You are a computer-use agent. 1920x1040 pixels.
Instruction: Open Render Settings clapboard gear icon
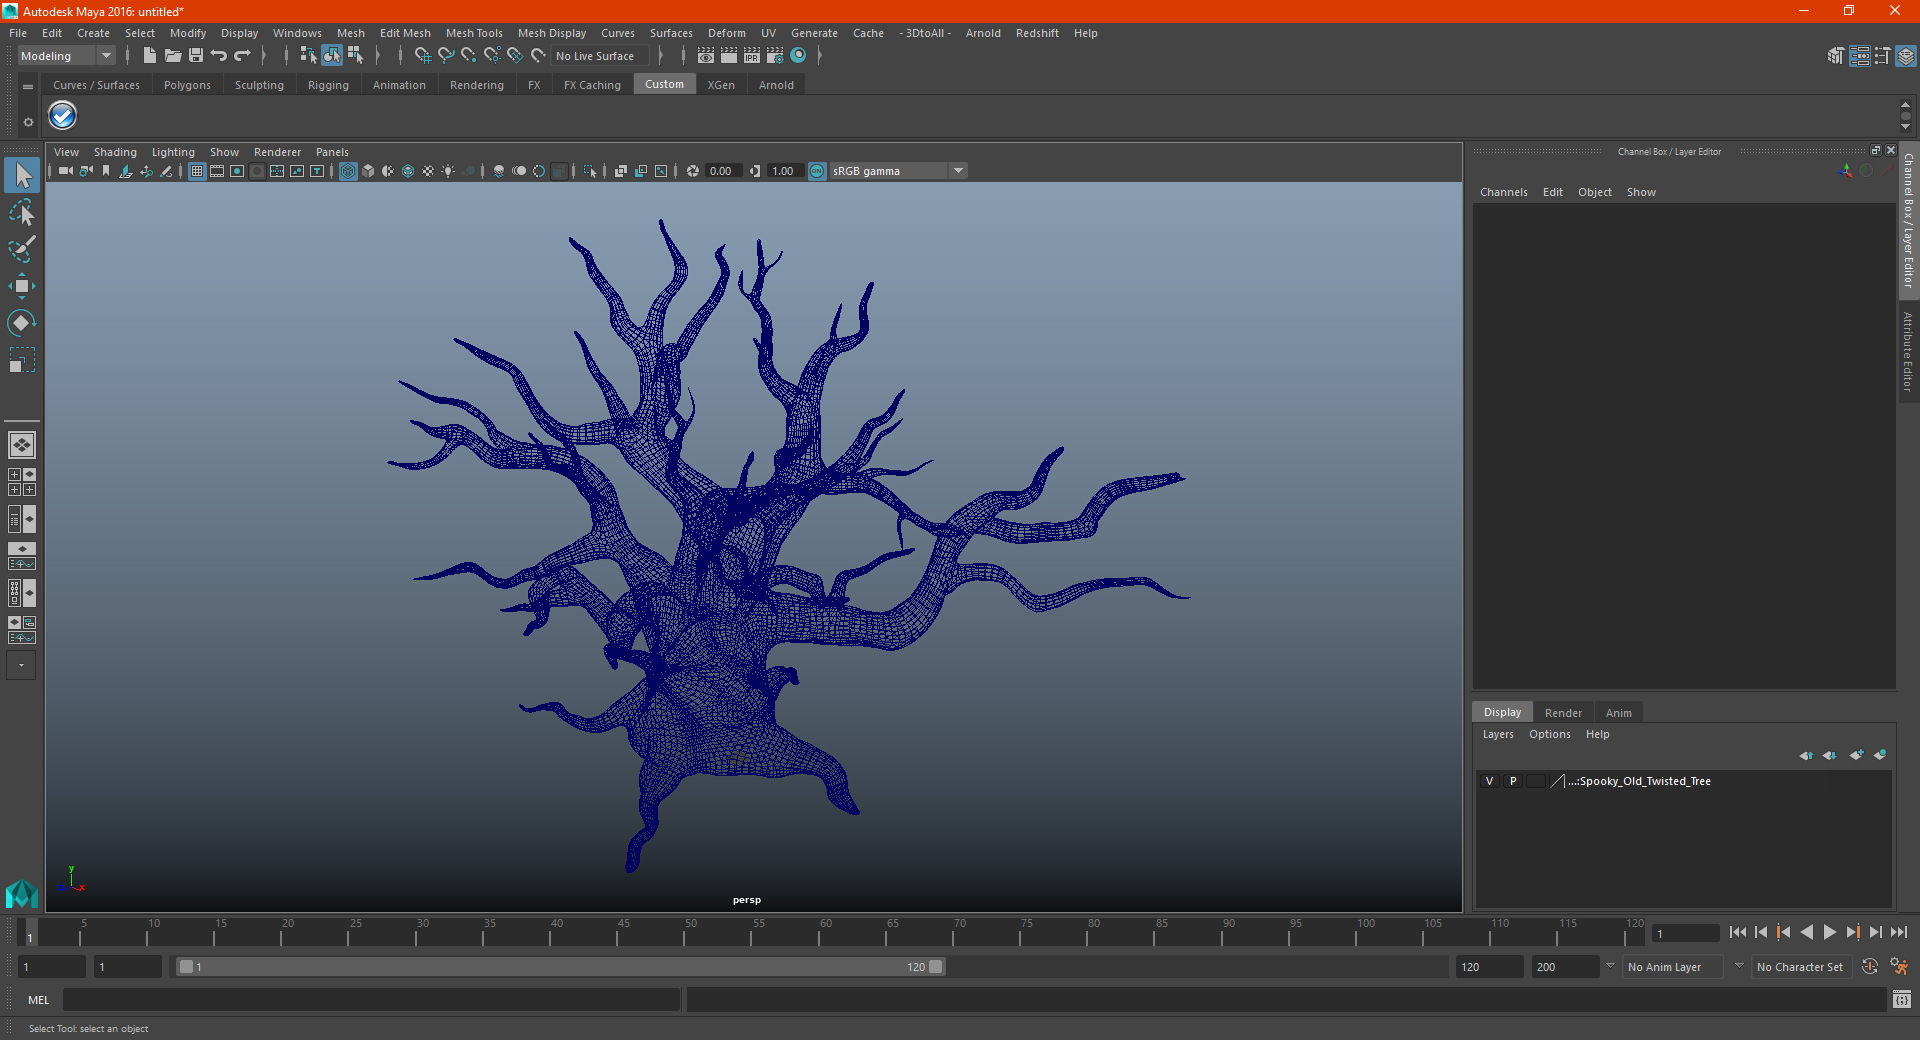[775, 56]
